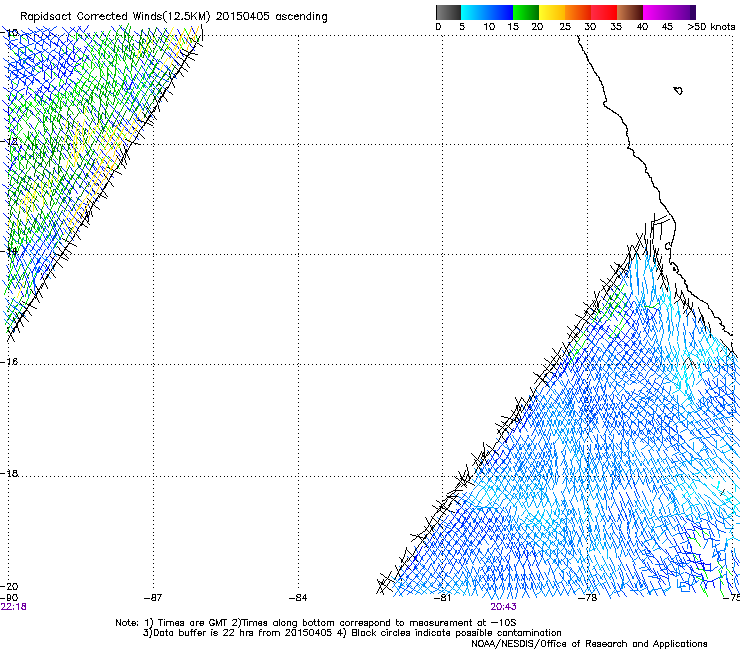
Task: Click the '-78' longitude axis label
Action: point(588,598)
